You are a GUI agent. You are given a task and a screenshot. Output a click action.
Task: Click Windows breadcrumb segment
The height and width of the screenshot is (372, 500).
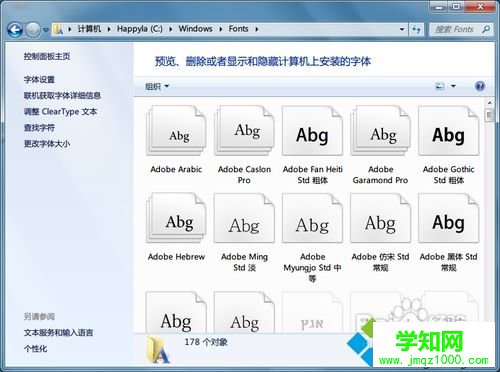coord(195,29)
